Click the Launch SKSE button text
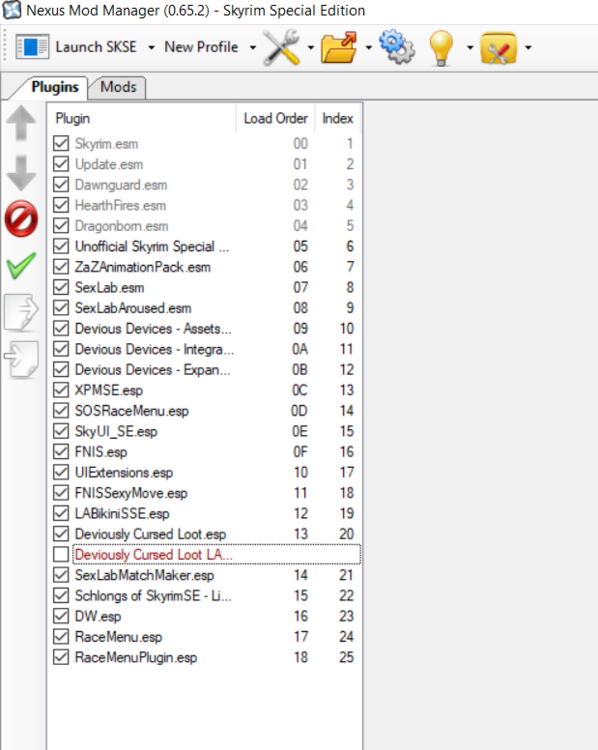 [96, 47]
